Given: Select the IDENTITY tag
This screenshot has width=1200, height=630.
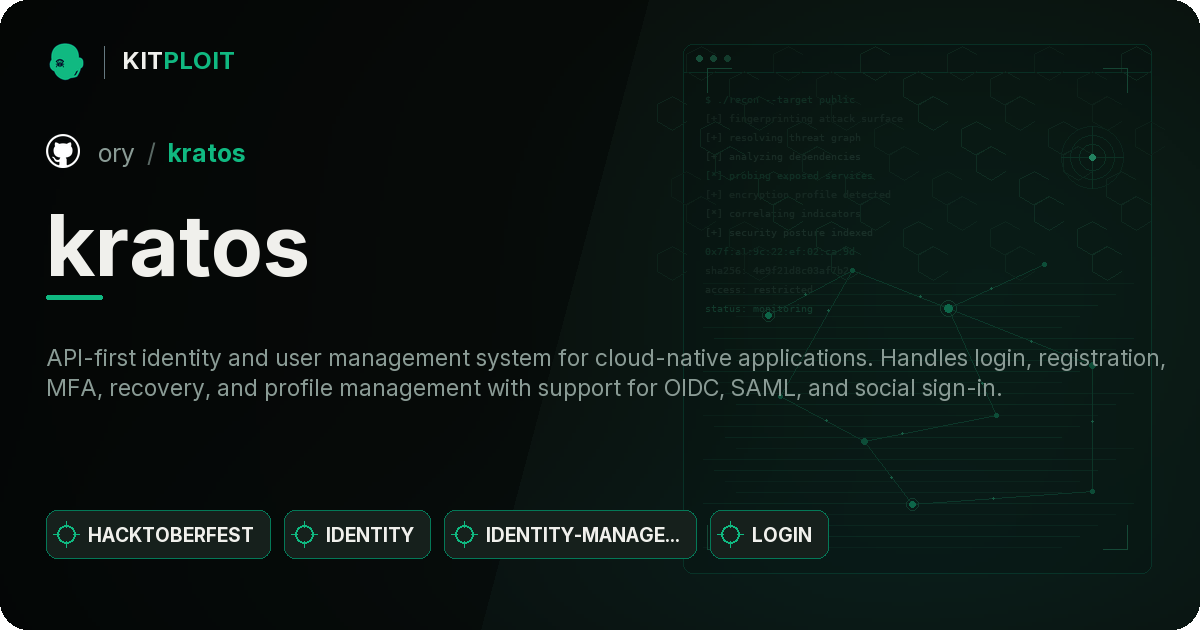Looking at the screenshot, I should click(x=357, y=534).
